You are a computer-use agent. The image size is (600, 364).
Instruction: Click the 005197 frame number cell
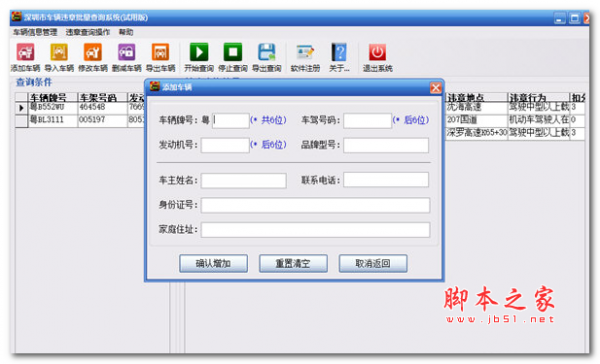[x=102, y=121]
